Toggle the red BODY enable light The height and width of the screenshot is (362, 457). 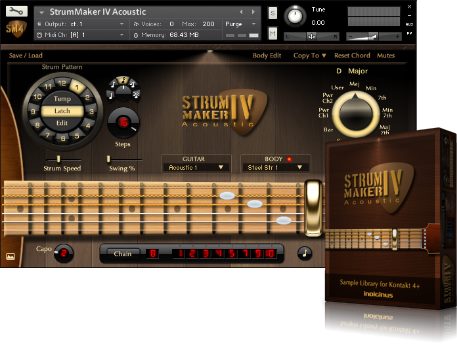[289, 159]
